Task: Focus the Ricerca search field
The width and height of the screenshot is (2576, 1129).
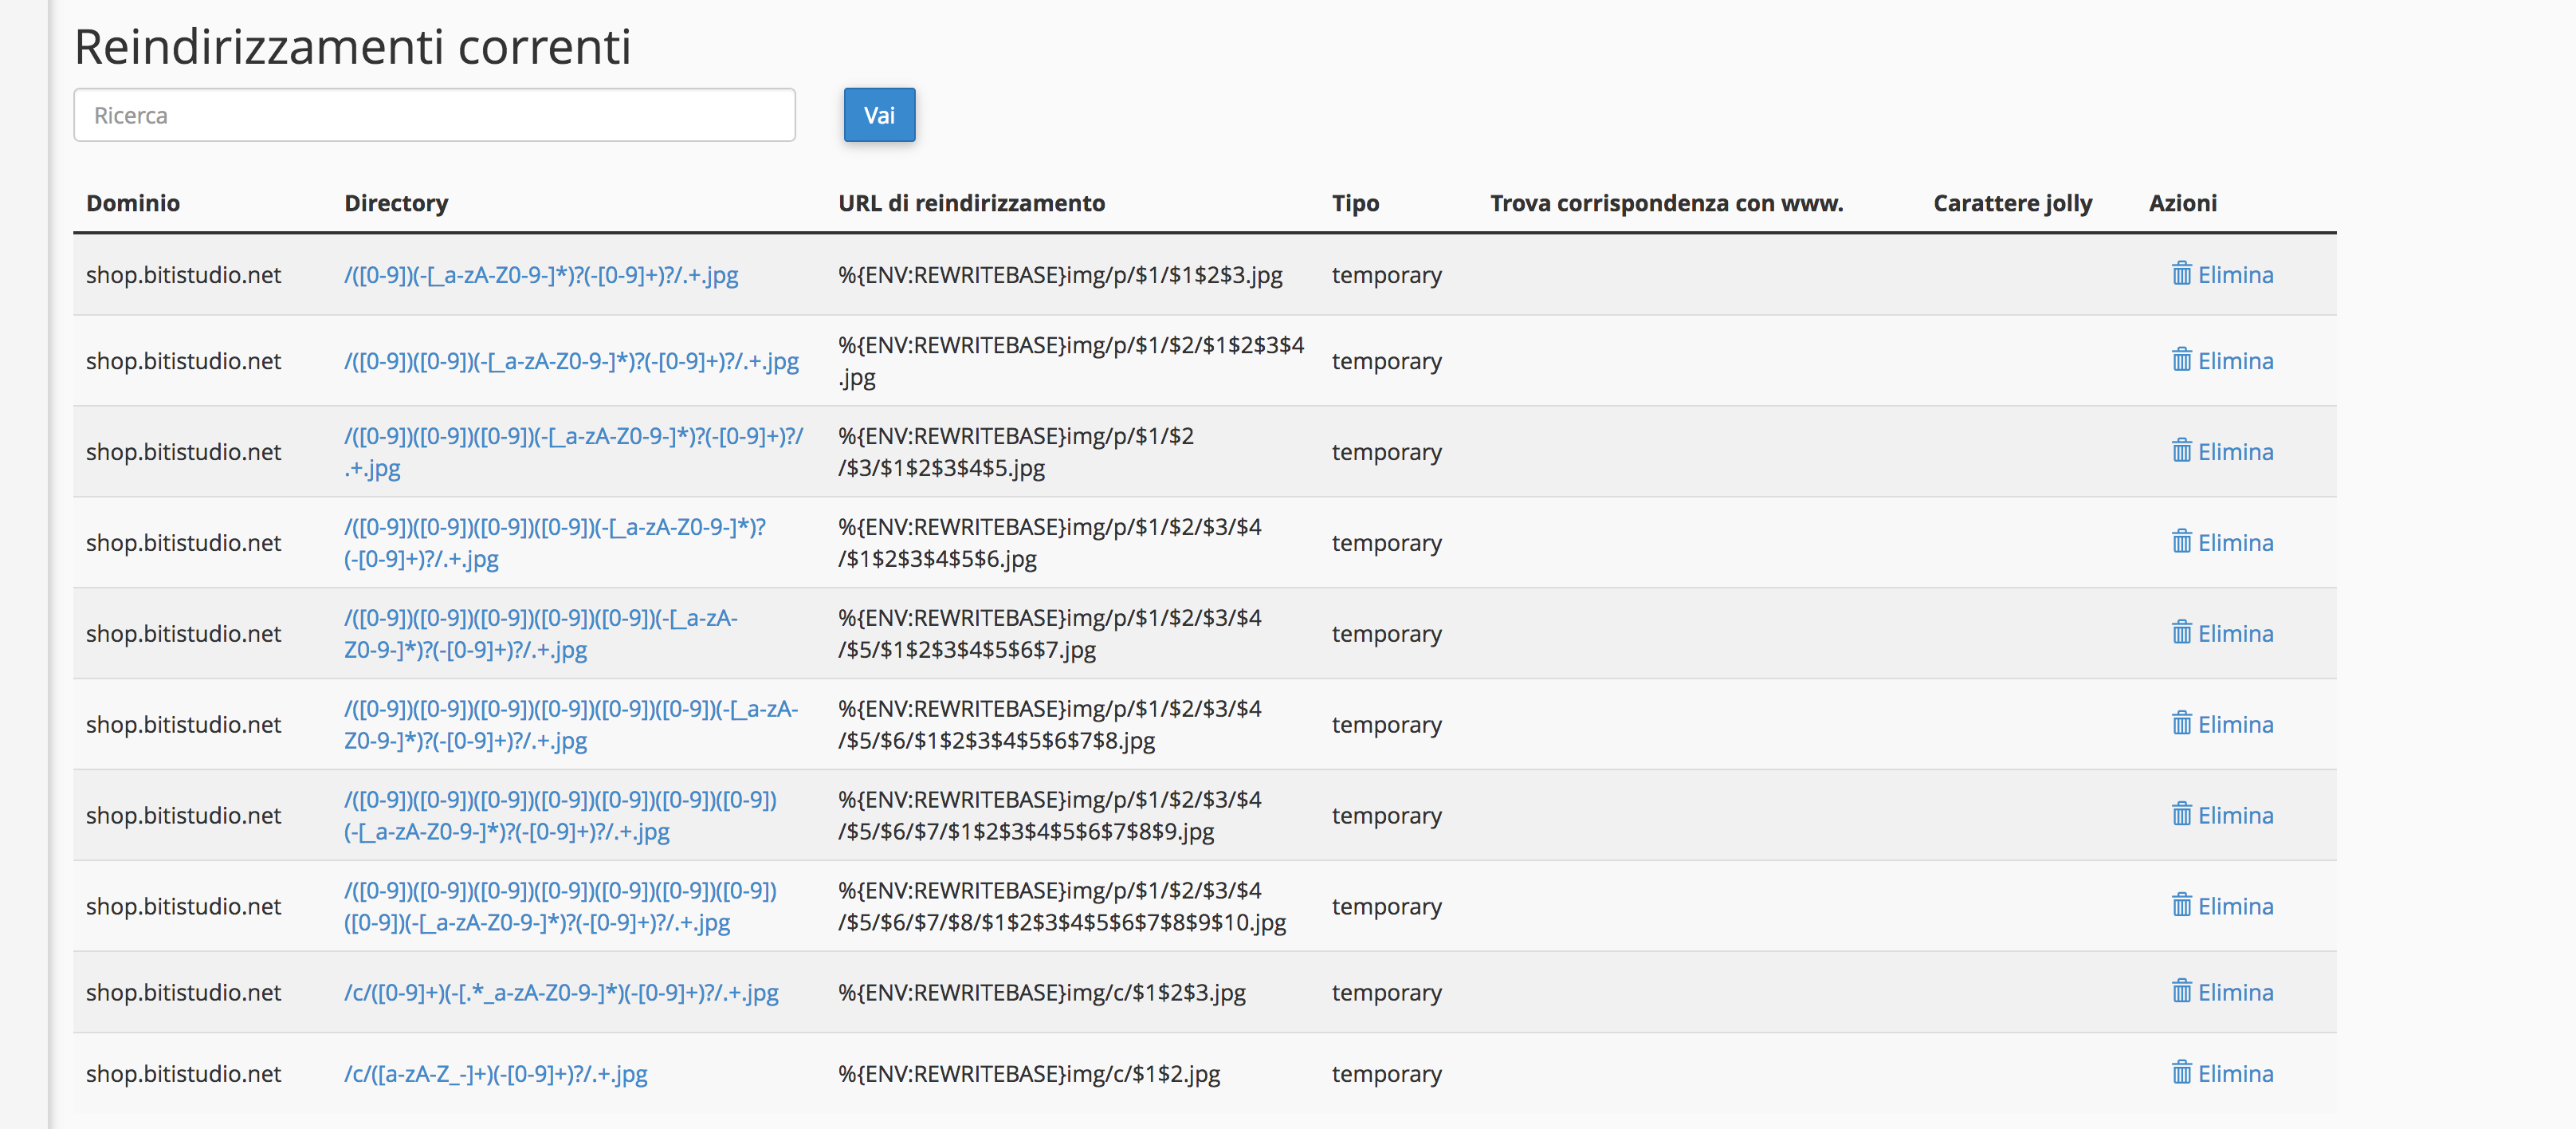Action: pos(434,115)
